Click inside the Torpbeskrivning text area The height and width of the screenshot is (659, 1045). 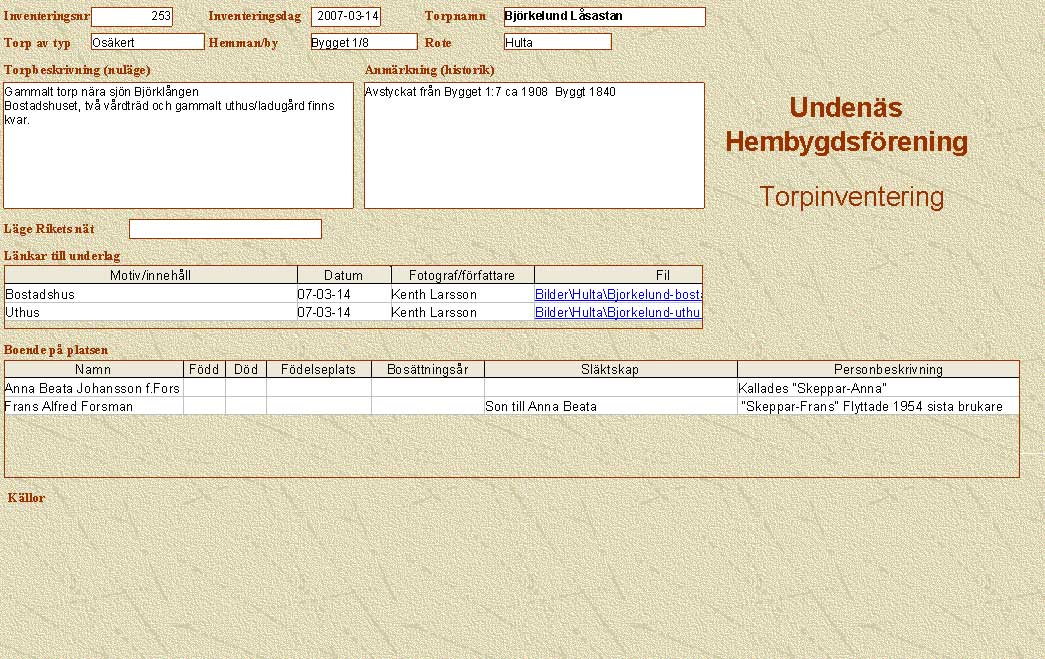178,145
